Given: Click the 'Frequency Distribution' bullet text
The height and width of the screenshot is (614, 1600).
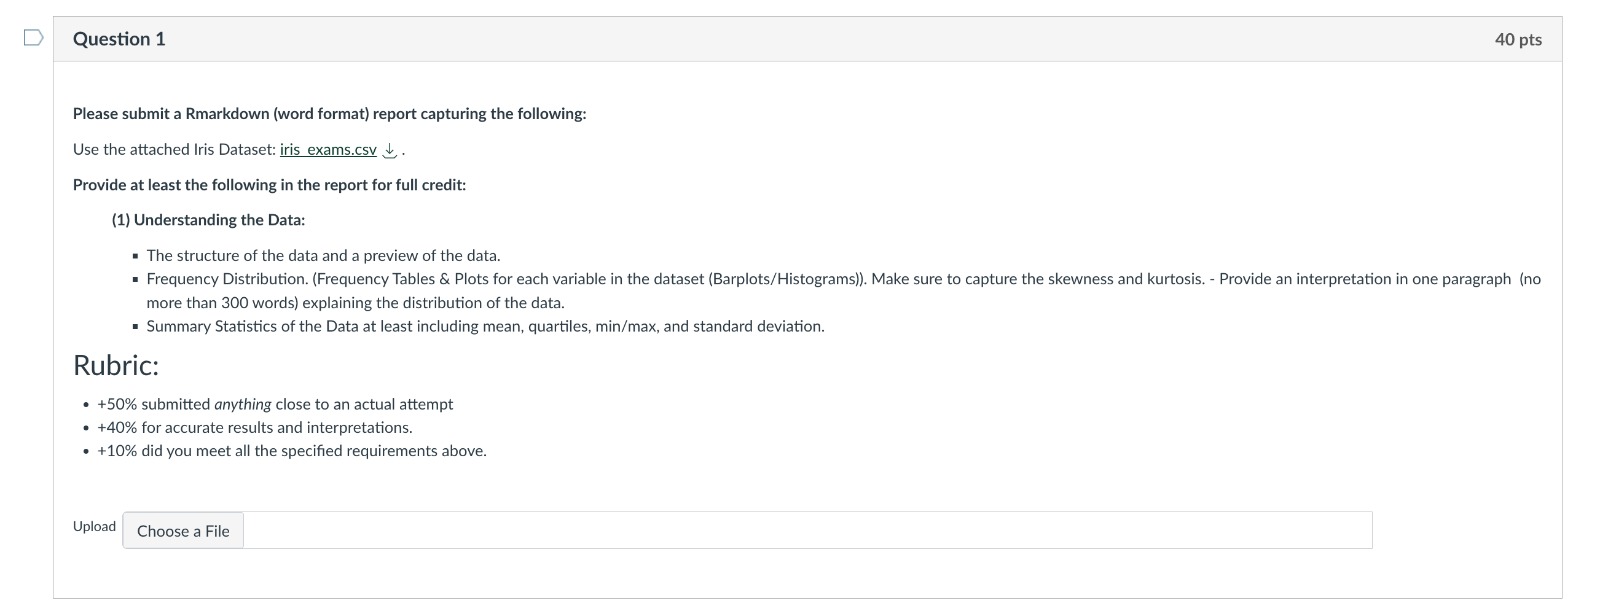Looking at the screenshot, I should pos(844,279).
